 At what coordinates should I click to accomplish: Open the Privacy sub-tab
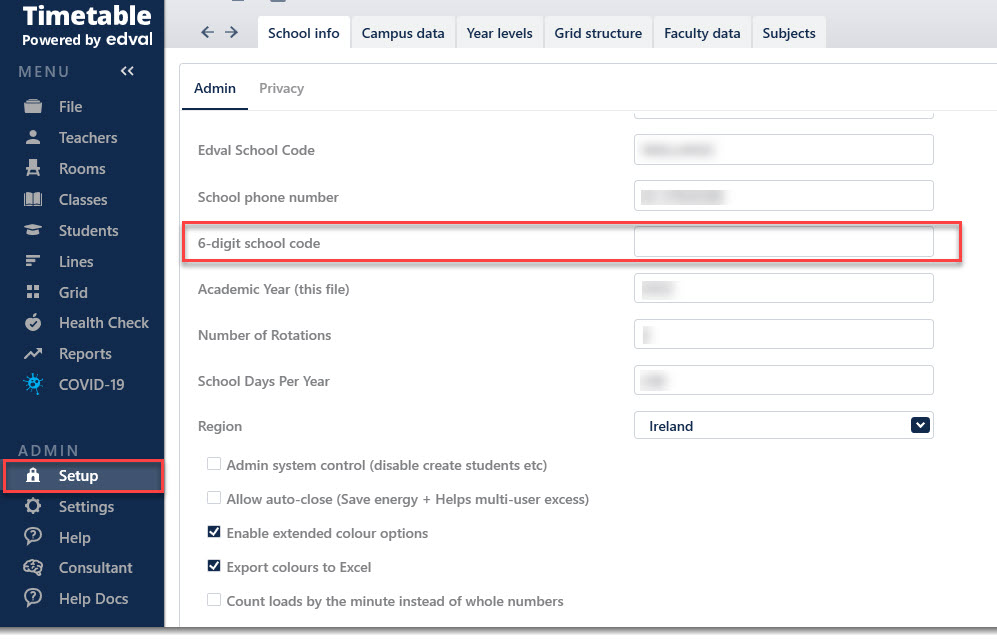[282, 88]
